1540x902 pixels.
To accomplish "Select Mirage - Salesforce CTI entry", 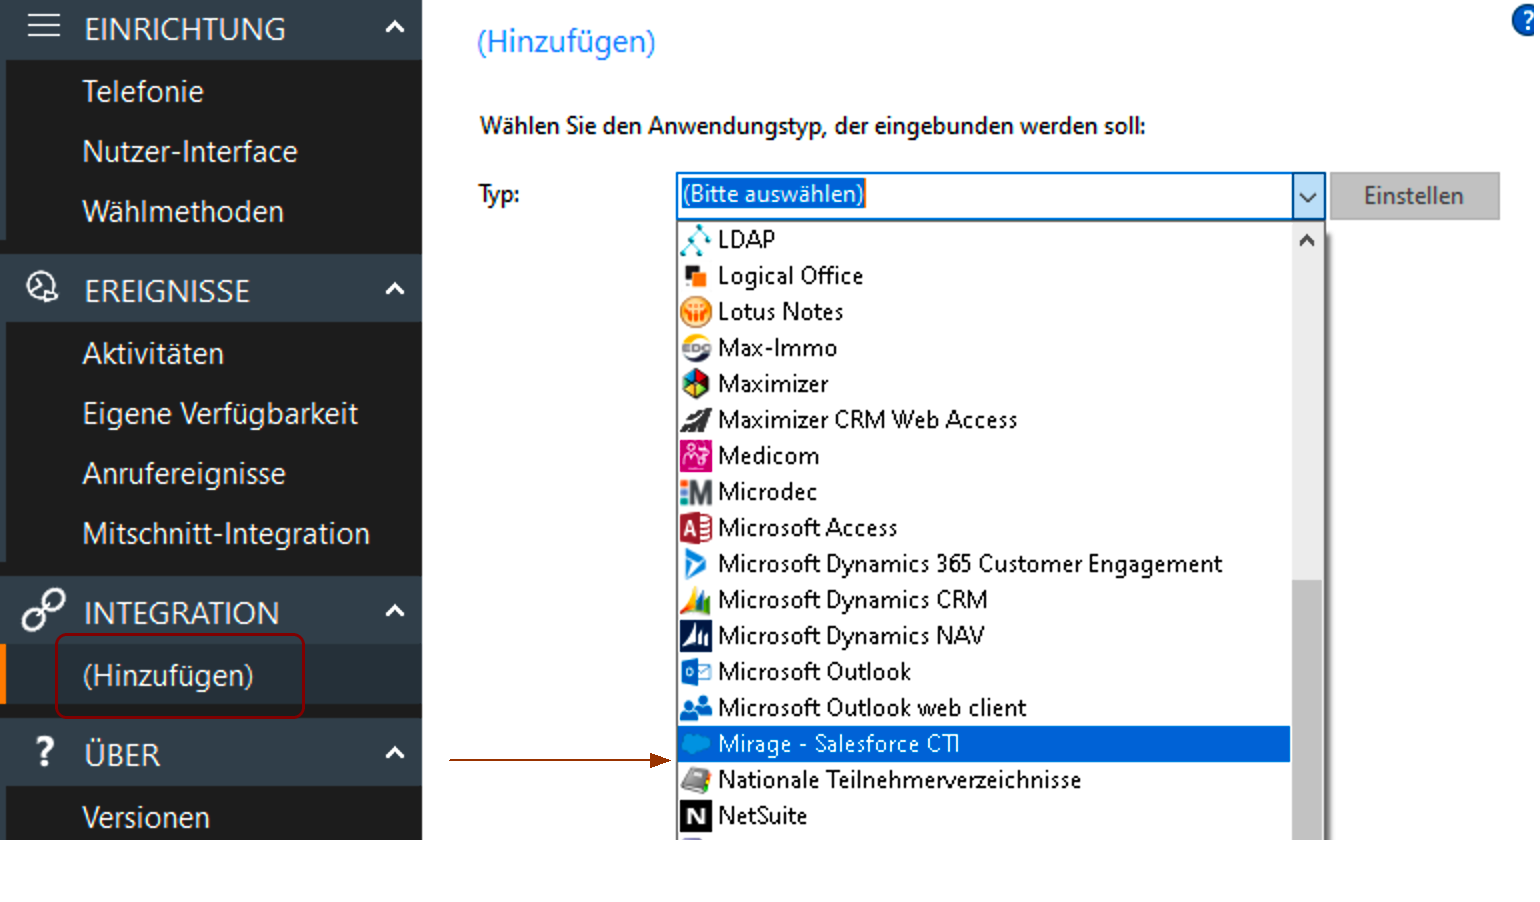I will [984, 744].
